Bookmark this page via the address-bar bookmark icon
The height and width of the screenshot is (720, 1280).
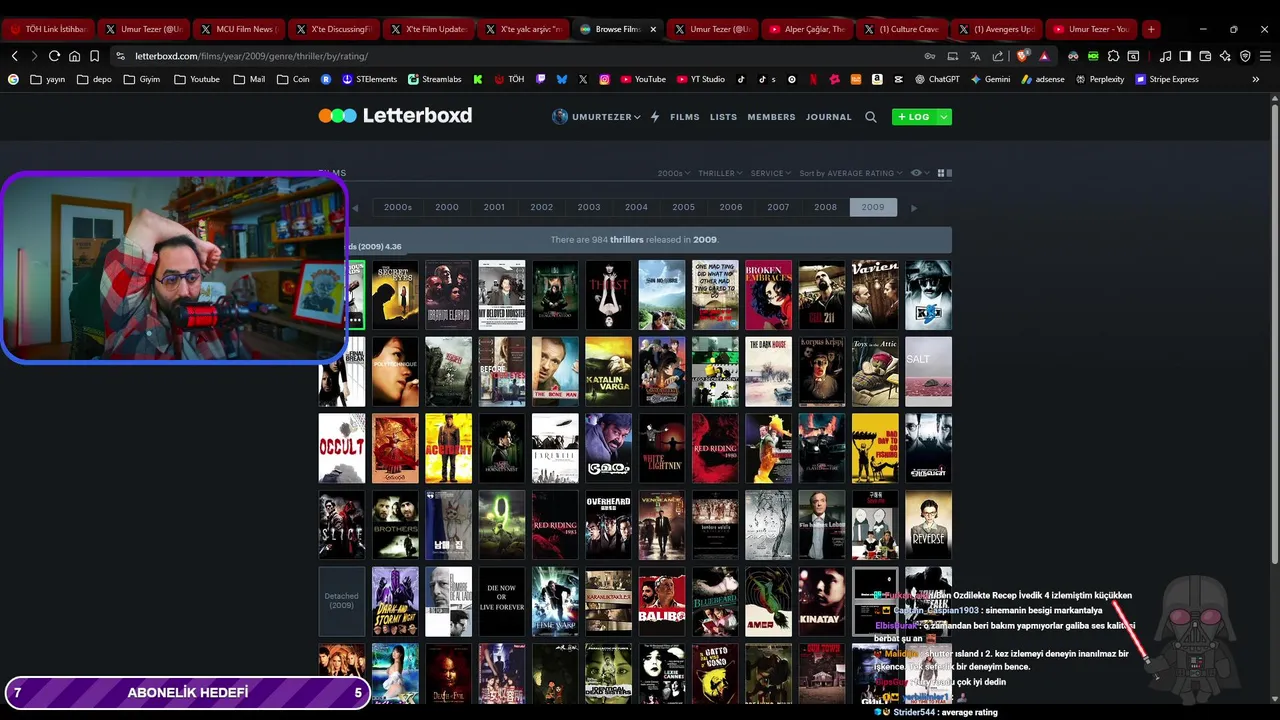(94, 56)
